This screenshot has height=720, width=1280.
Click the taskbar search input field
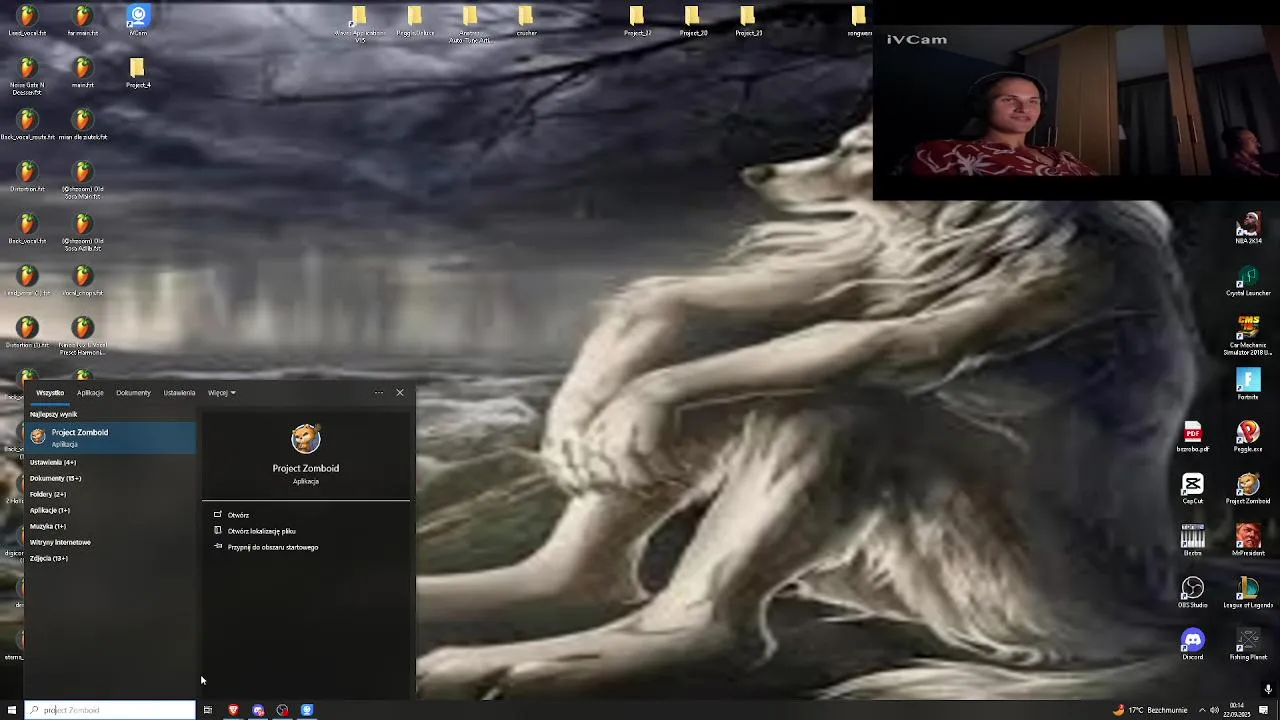coord(110,710)
